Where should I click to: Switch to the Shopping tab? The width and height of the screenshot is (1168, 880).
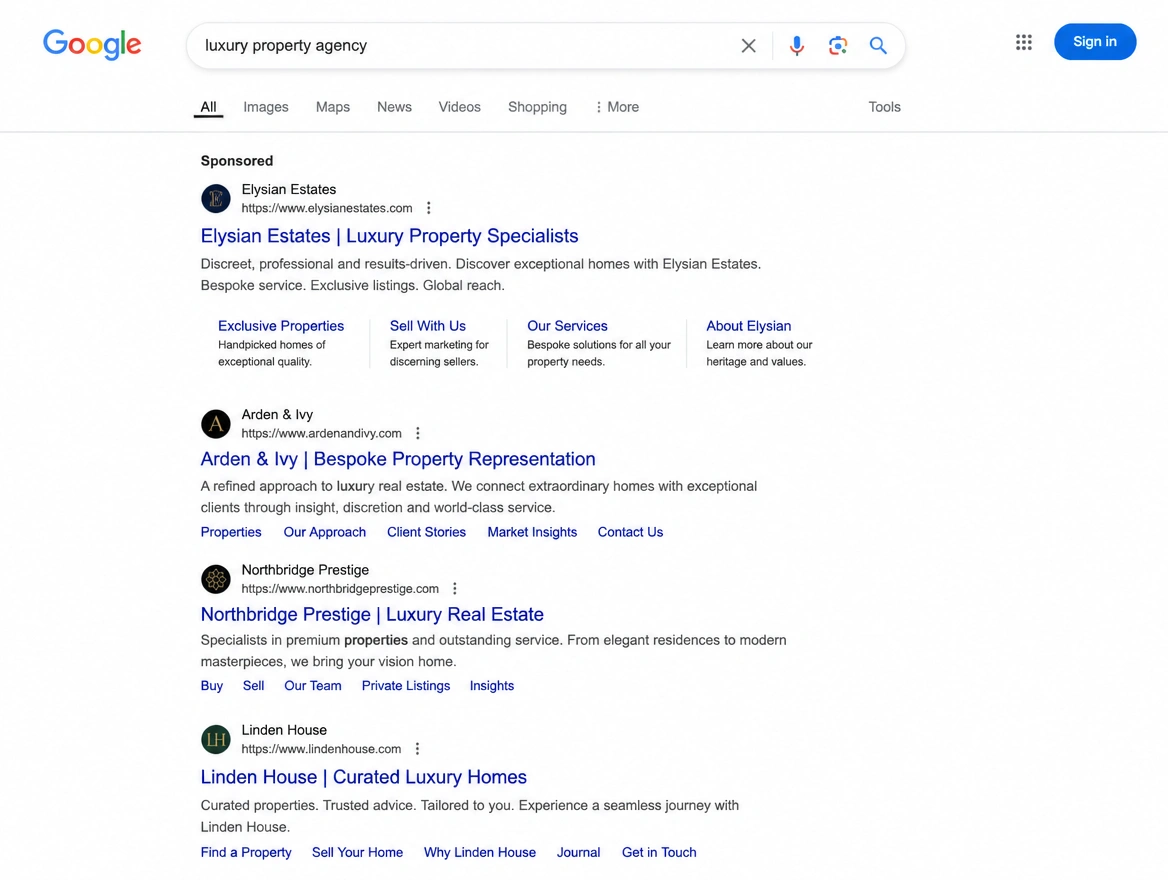coord(537,107)
